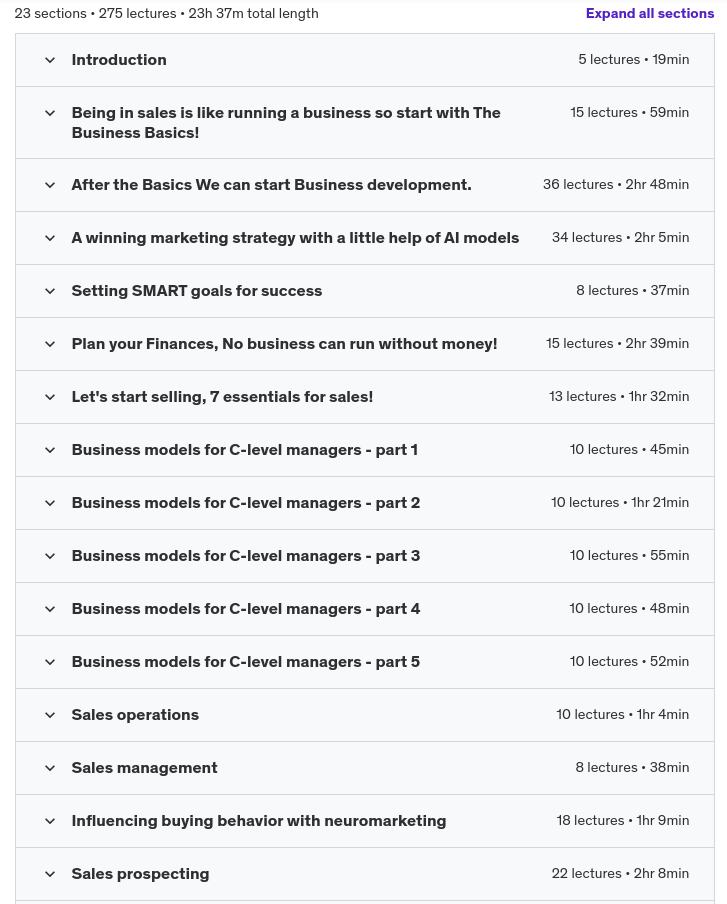This screenshot has width=727, height=904.
Task: Expand chevron for winning marketing strategy
Action: 50,238
